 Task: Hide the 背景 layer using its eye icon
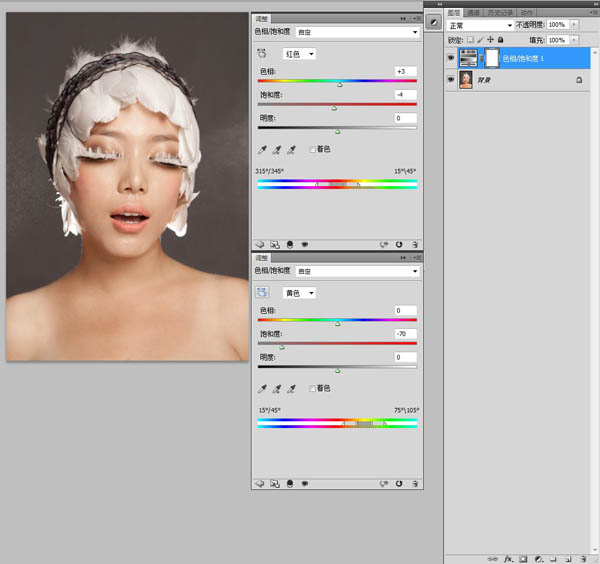point(451,80)
